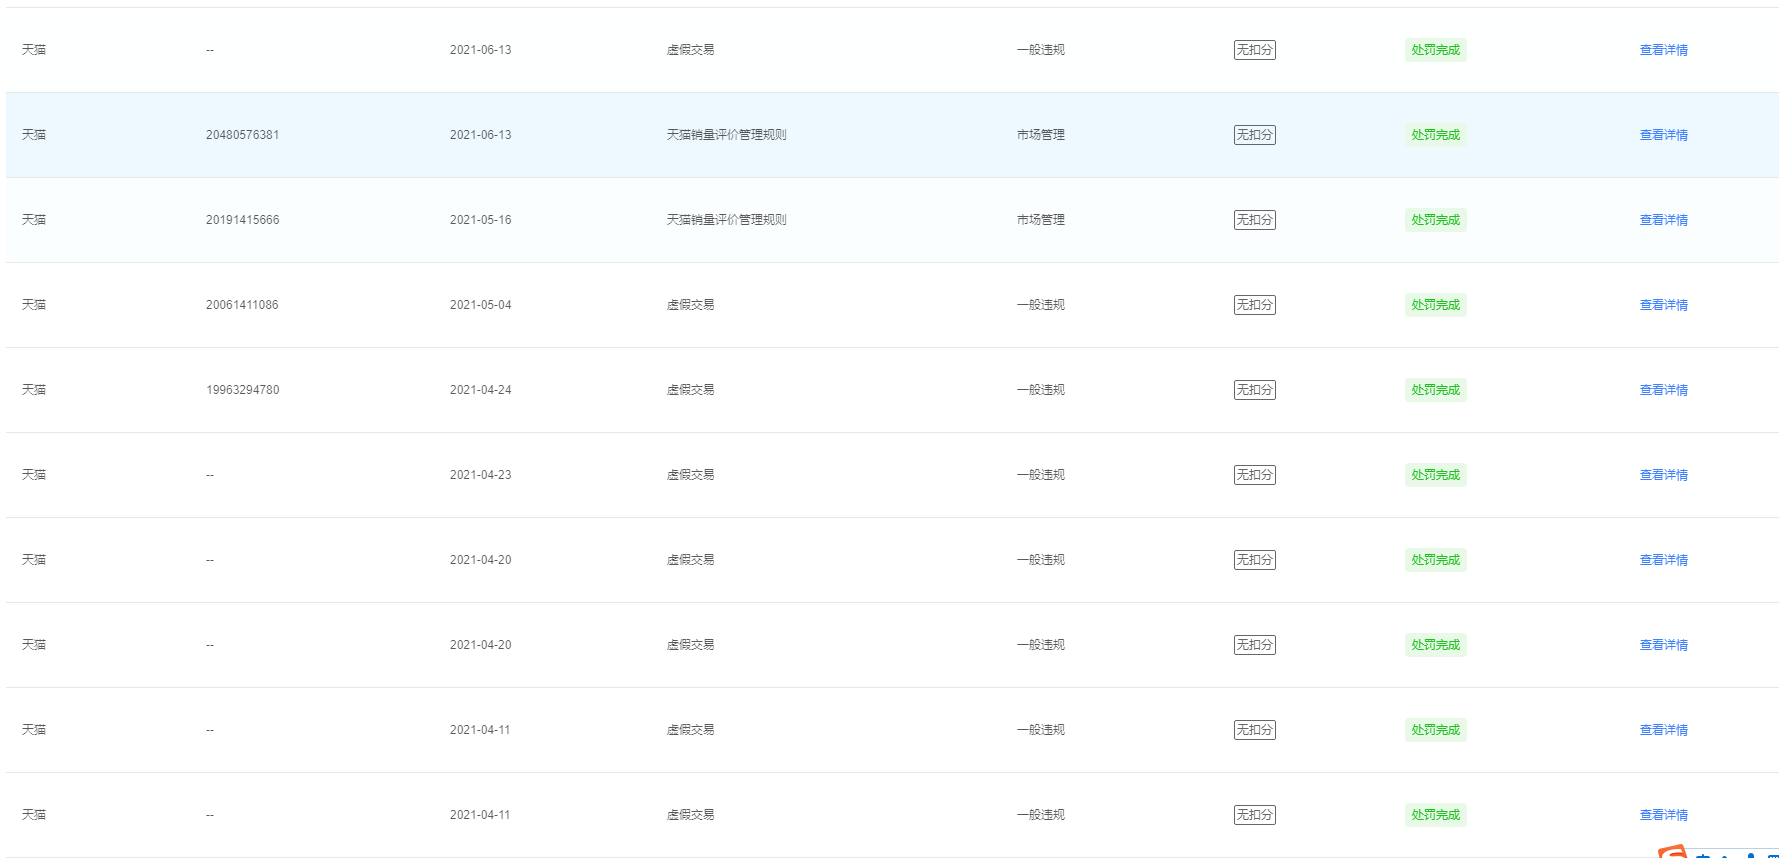Click date 2021-06-13 in order 20480576381 row
This screenshot has height=858, width=1779.
[480, 135]
